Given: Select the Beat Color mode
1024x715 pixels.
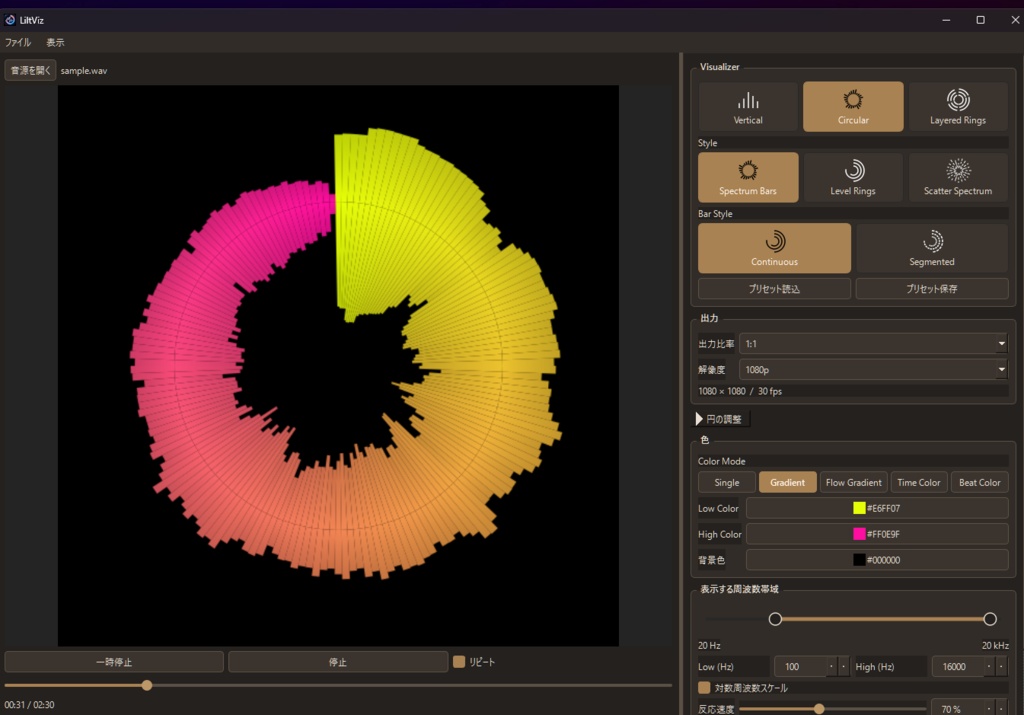Looking at the screenshot, I should [980, 483].
